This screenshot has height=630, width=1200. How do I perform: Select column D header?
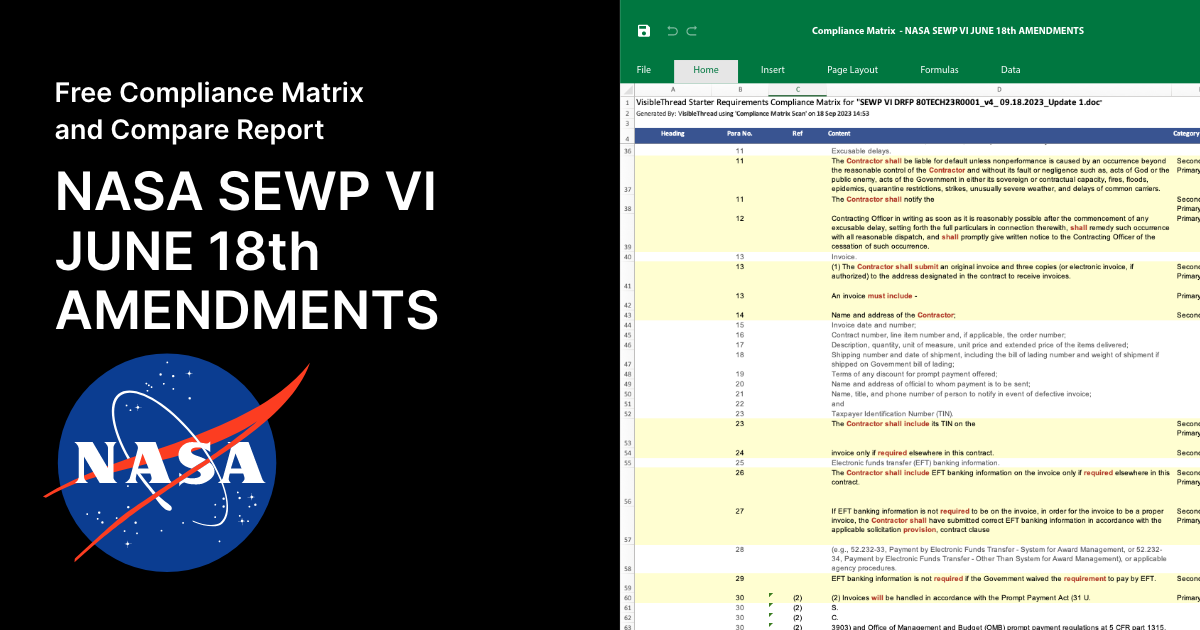pyautogui.click(x=998, y=91)
